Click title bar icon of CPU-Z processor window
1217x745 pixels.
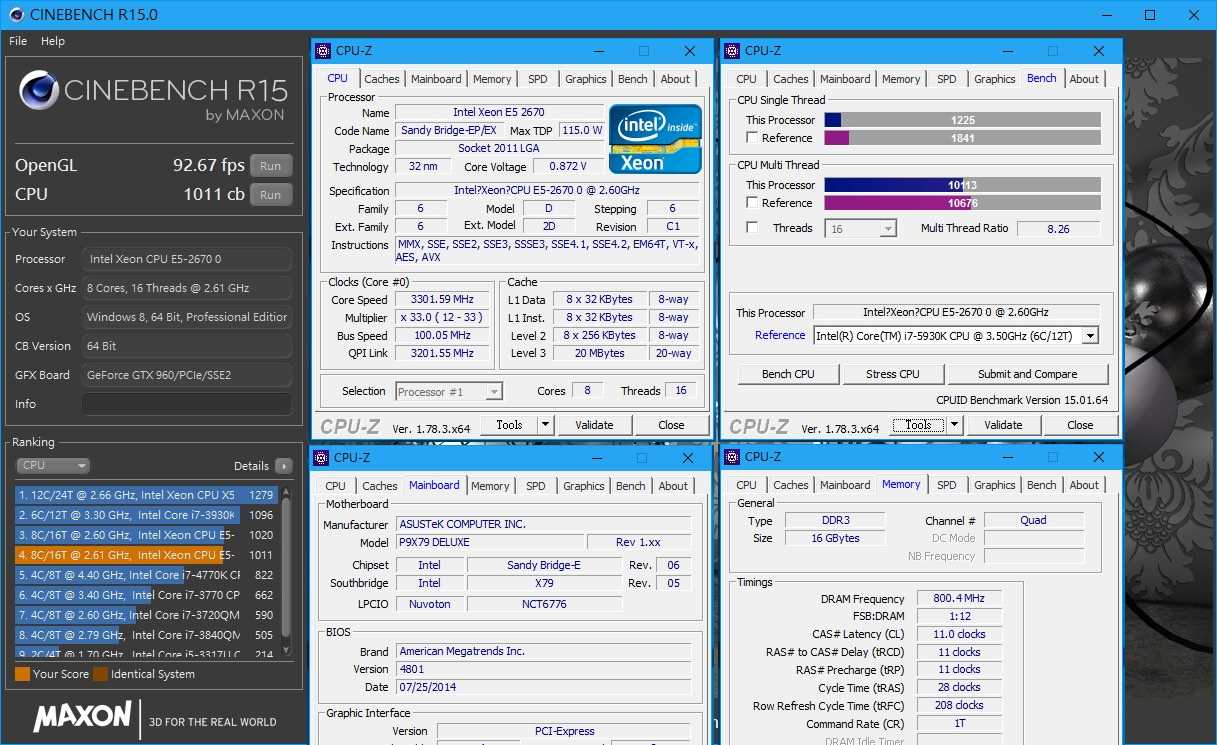click(x=322, y=51)
